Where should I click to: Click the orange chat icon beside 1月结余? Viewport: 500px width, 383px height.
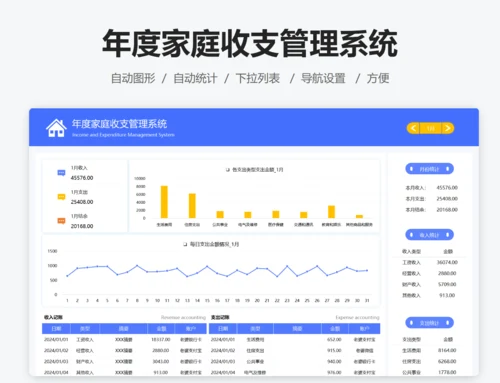pos(61,221)
